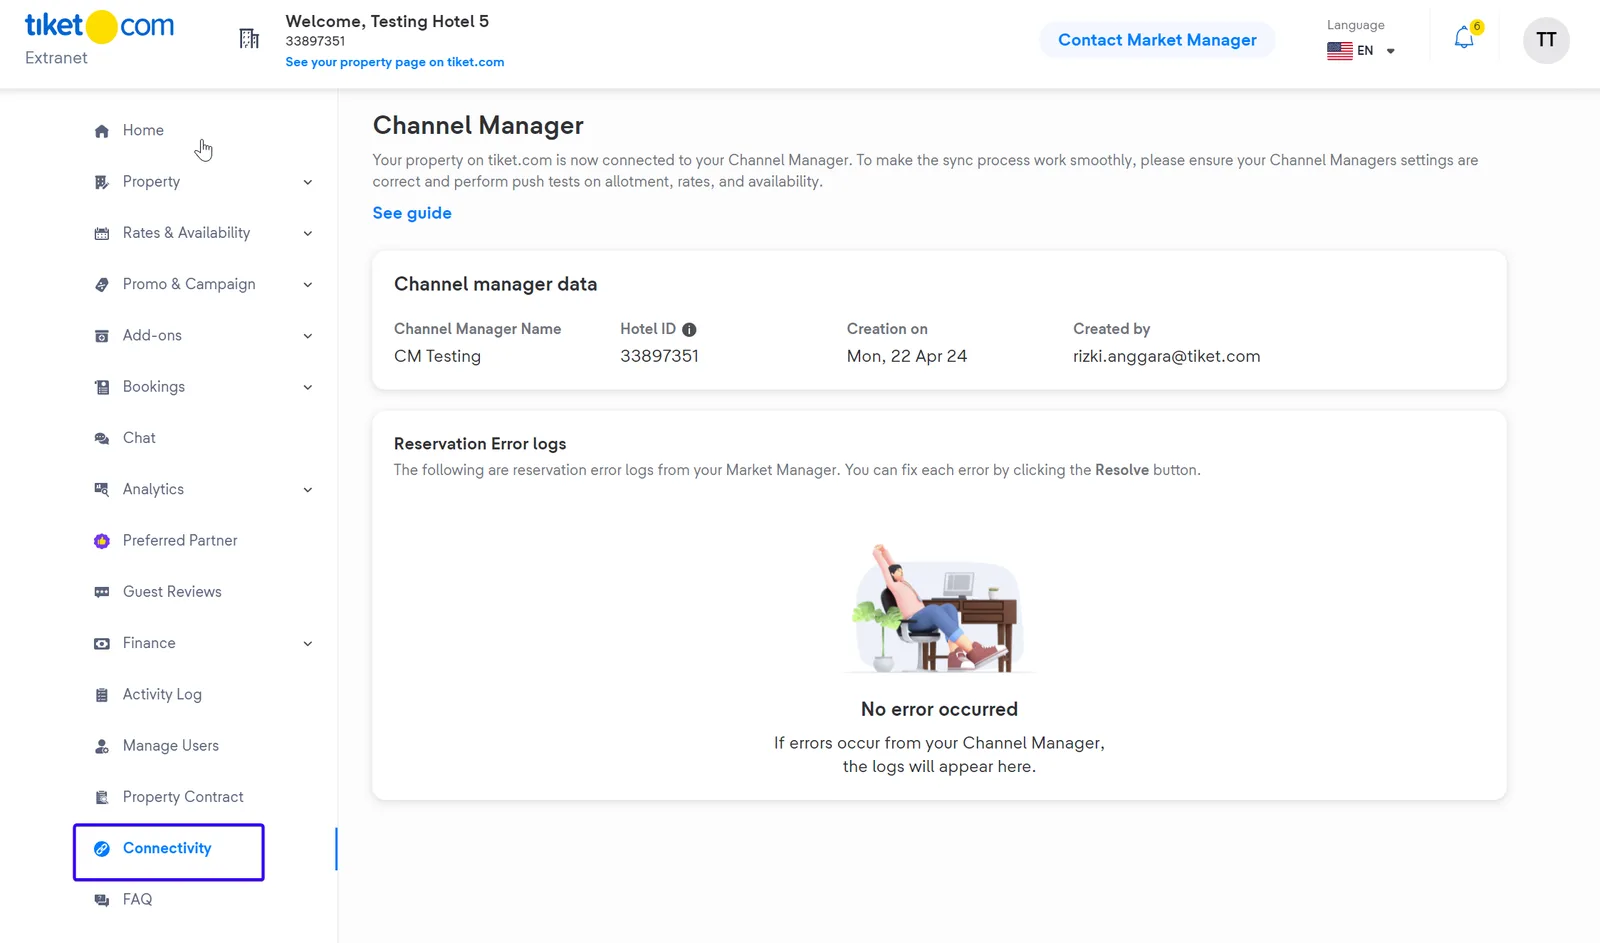
Task: Open Manage Users page
Action: (x=171, y=746)
